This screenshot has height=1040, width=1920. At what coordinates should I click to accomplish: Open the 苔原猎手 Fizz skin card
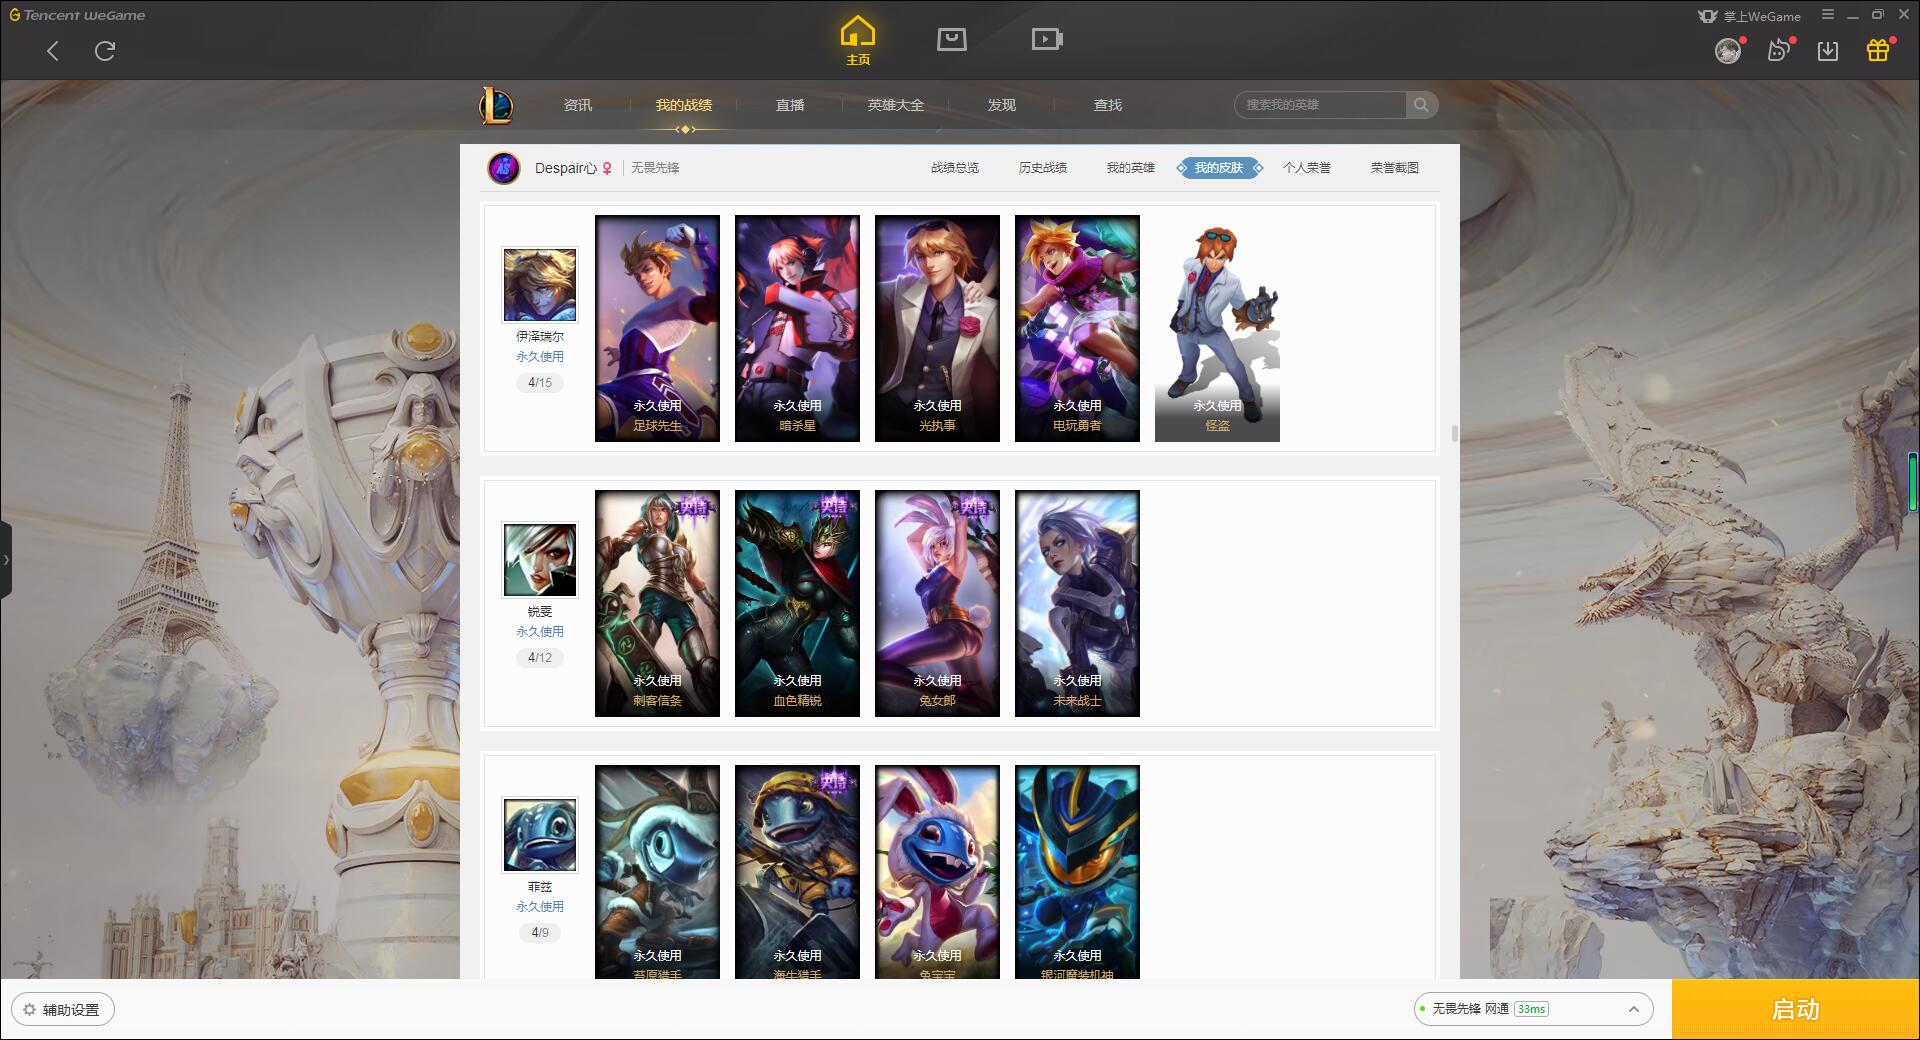(x=657, y=872)
